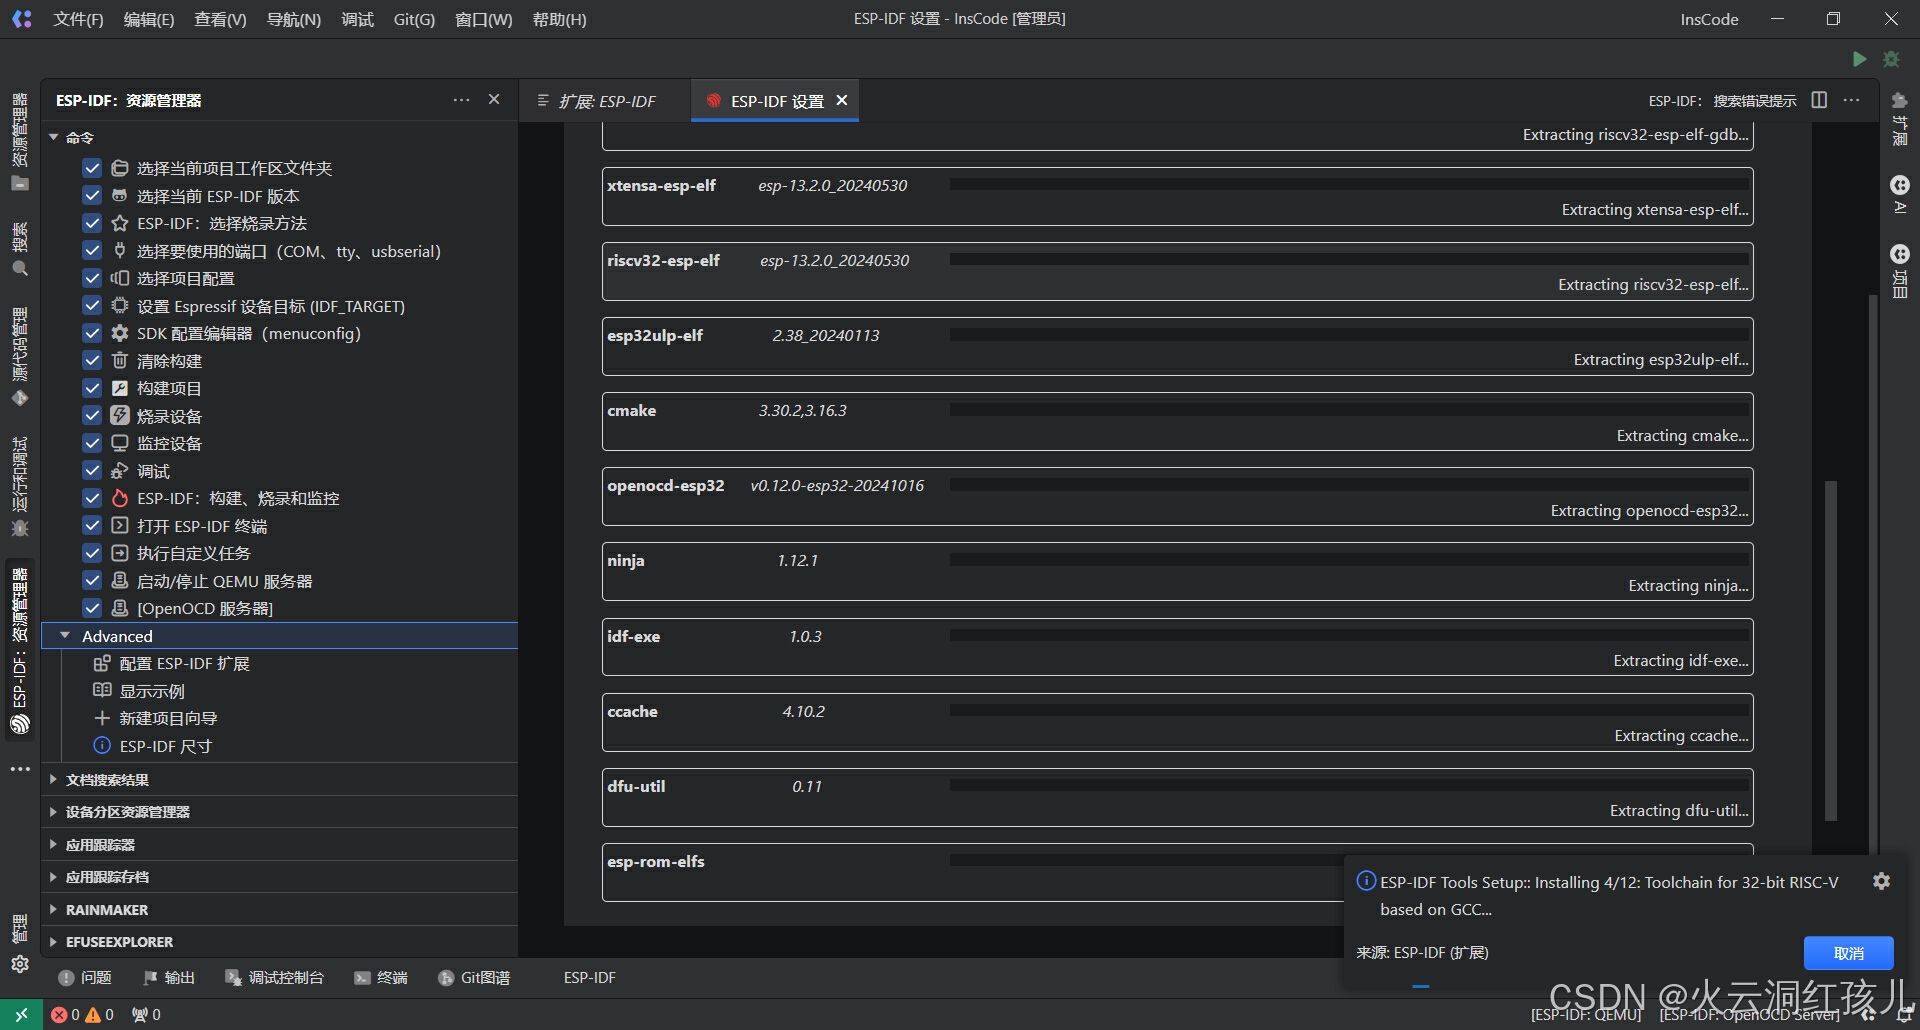Run 配置 ESP-IDF 扩展 under Advanced

pyautogui.click(x=184, y=663)
